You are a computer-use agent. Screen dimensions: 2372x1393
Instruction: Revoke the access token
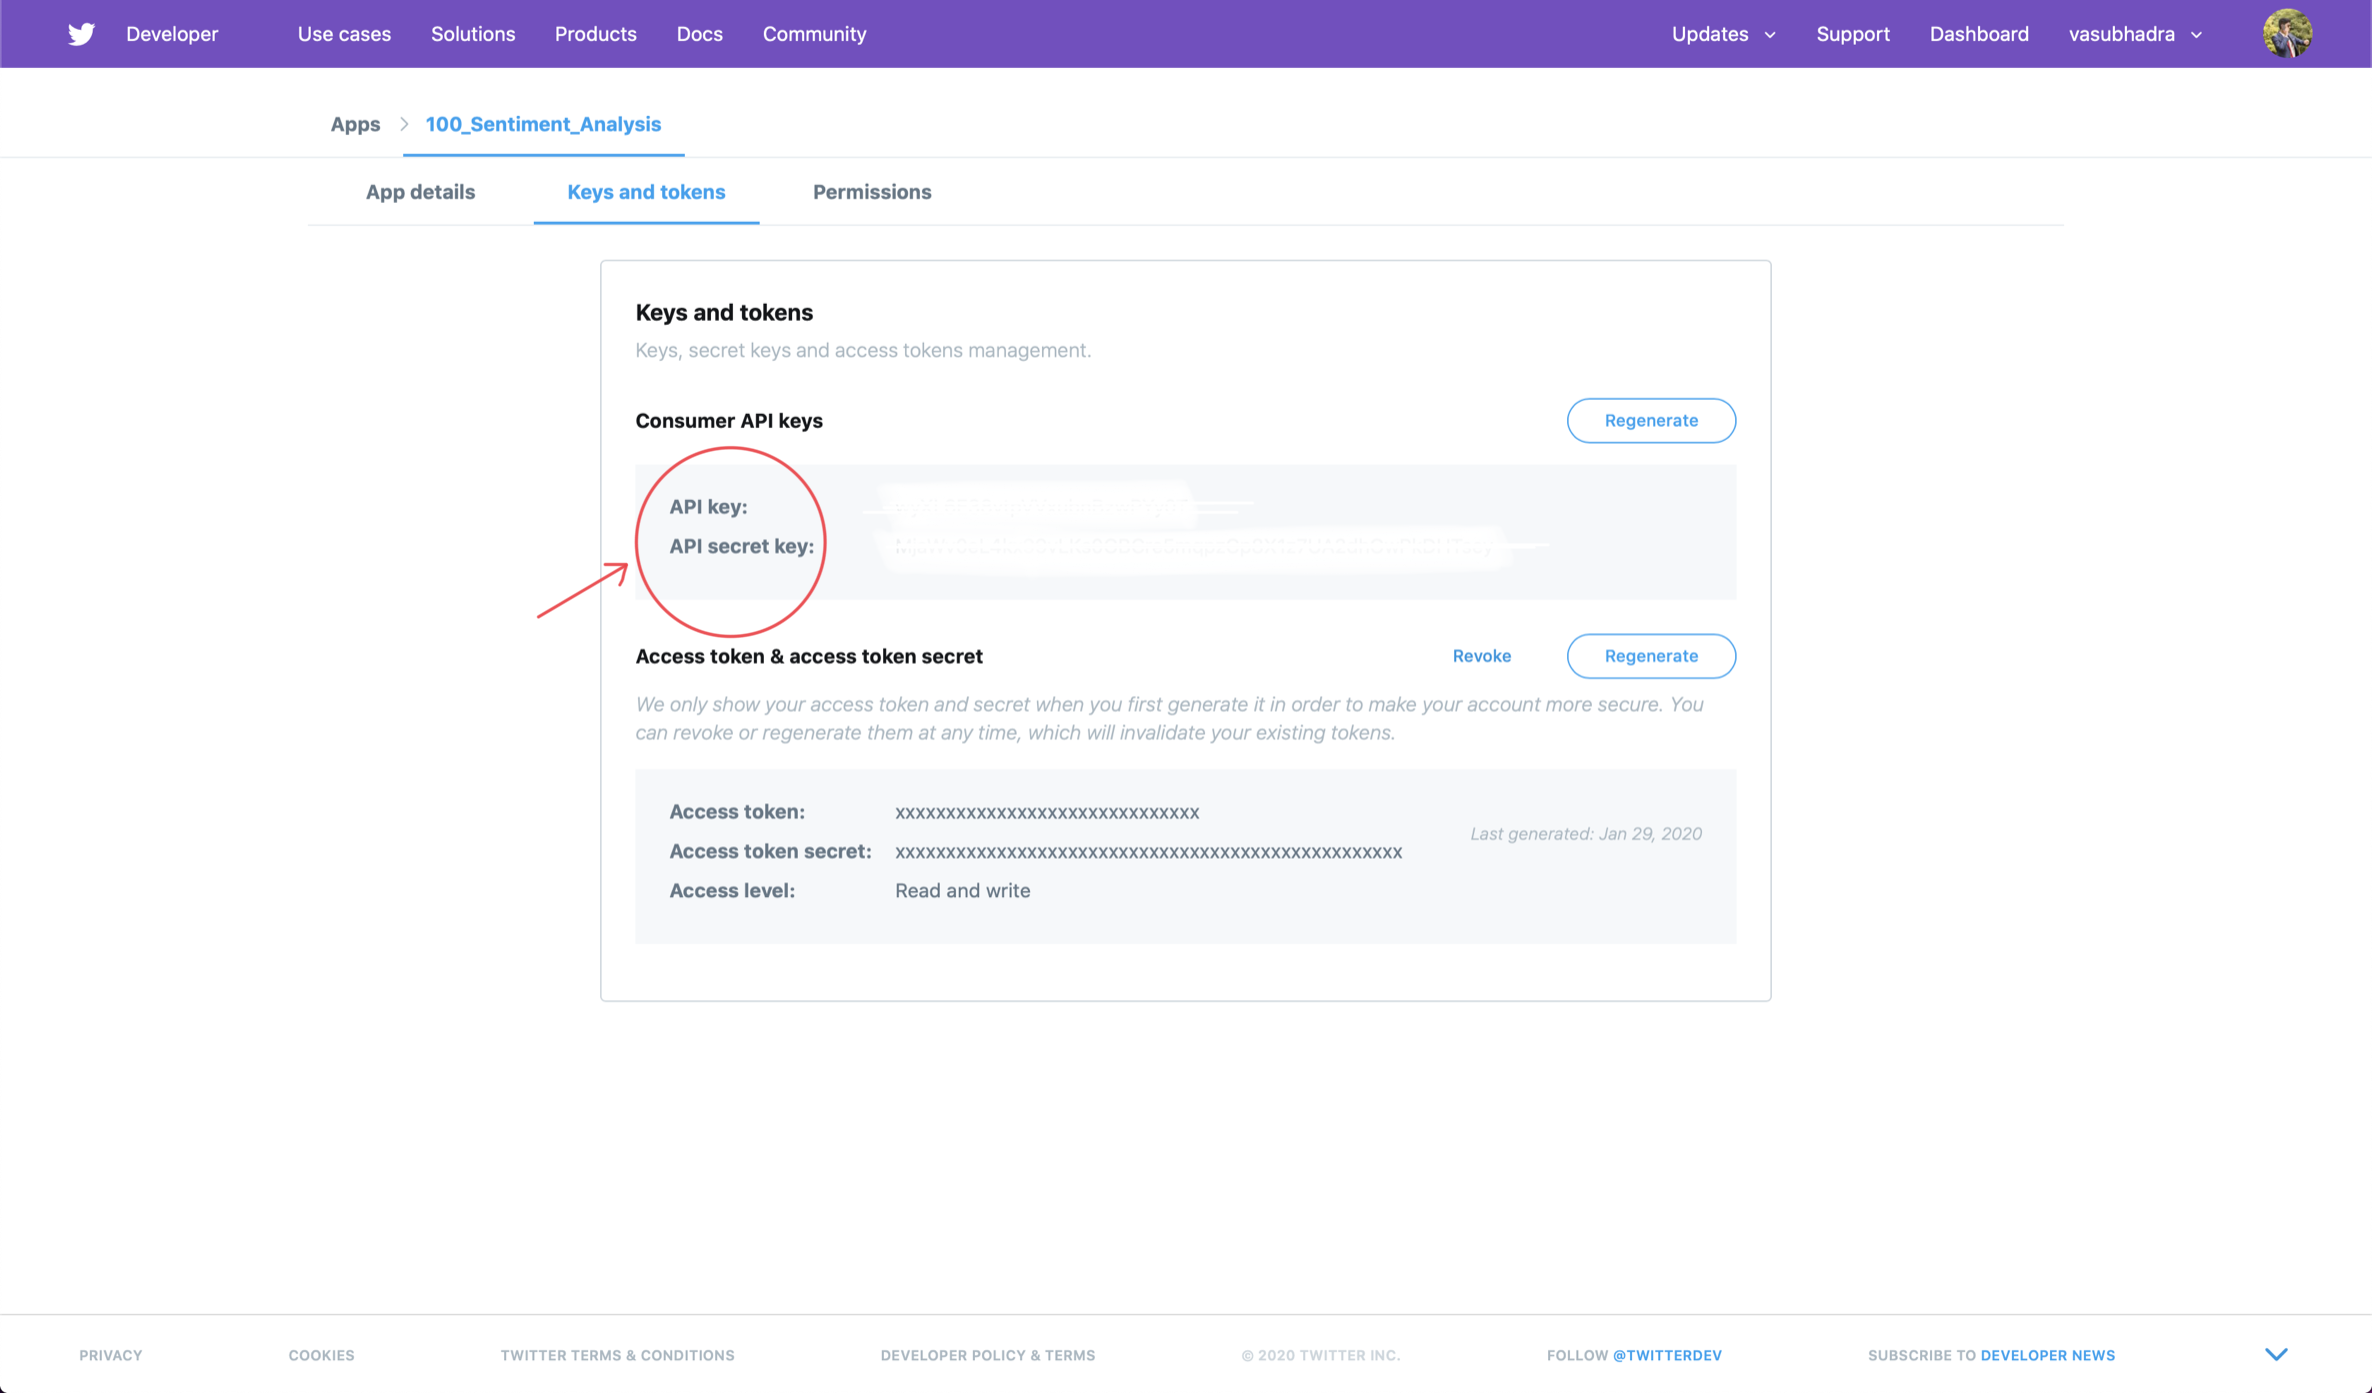pos(1481,656)
